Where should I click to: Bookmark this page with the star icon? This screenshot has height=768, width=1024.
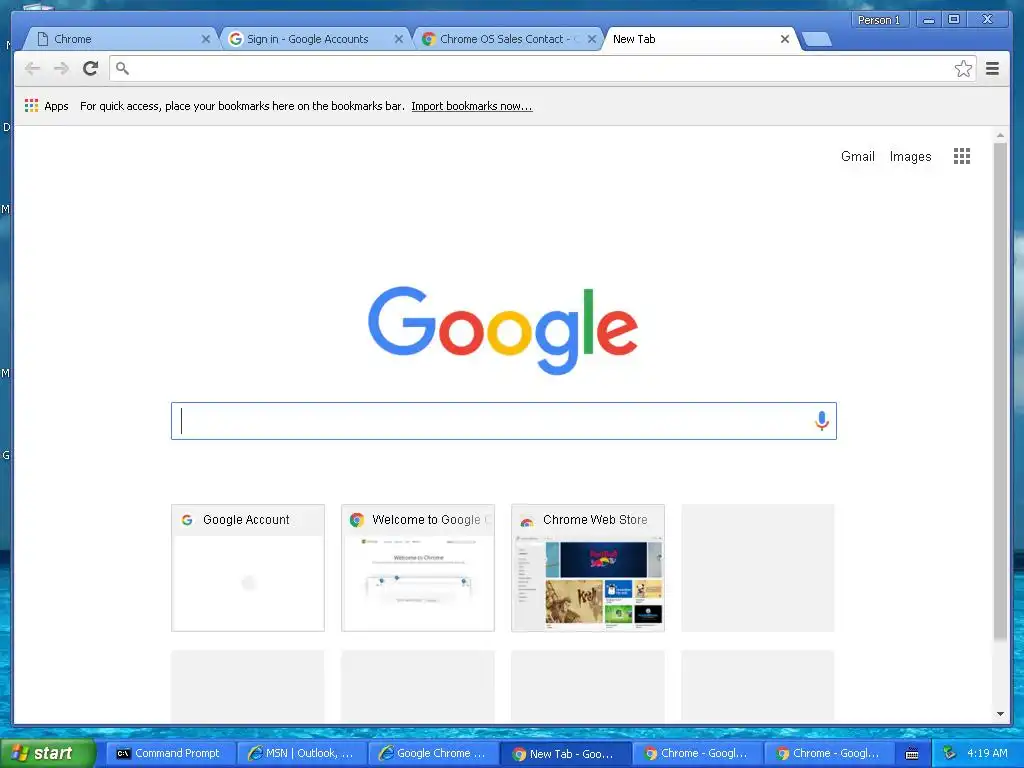point(963,69)
